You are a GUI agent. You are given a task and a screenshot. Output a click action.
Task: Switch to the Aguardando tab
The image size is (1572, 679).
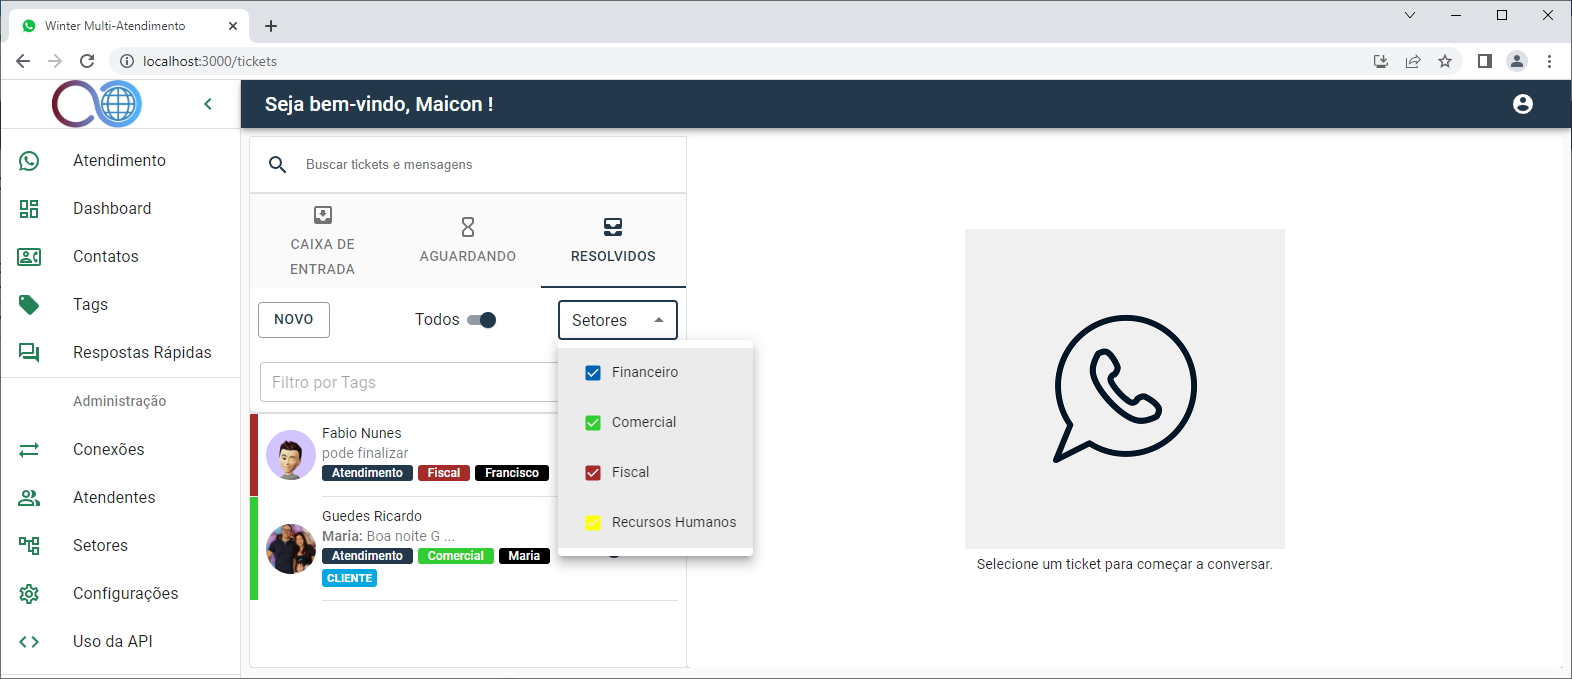pos(467,240)
